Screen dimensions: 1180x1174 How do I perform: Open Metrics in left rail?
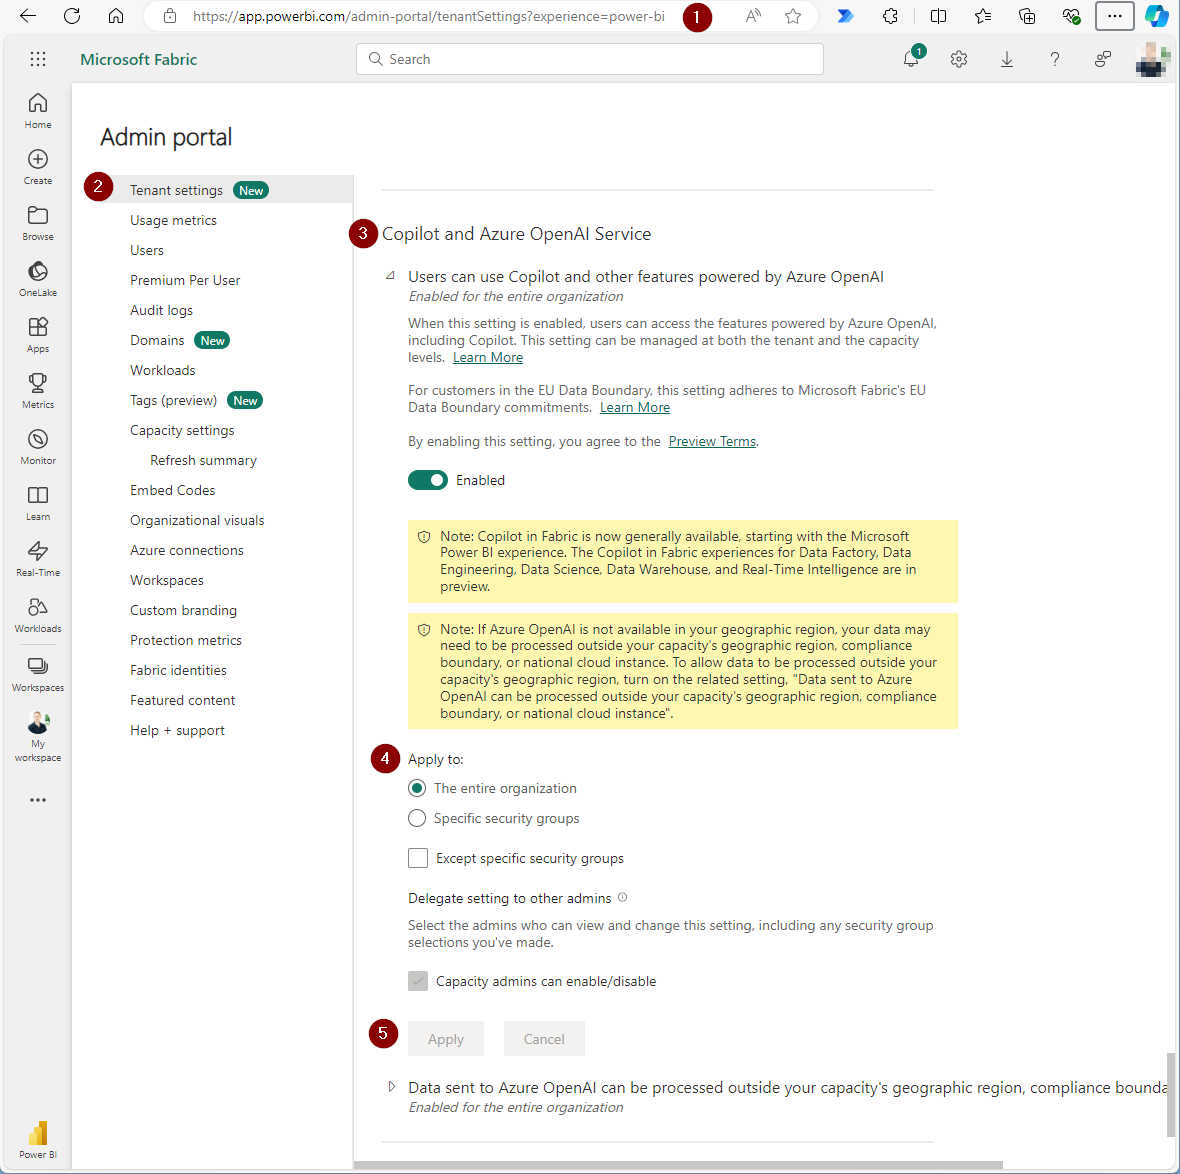(x=38, y=391)
